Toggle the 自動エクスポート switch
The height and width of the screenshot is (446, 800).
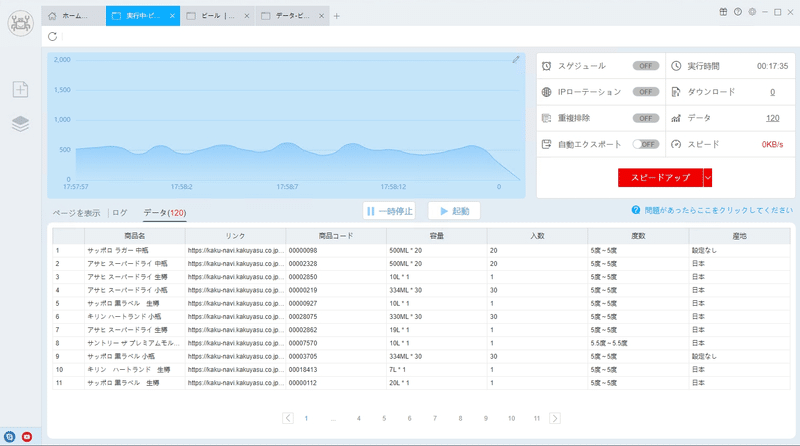click(x=646, y=144)
